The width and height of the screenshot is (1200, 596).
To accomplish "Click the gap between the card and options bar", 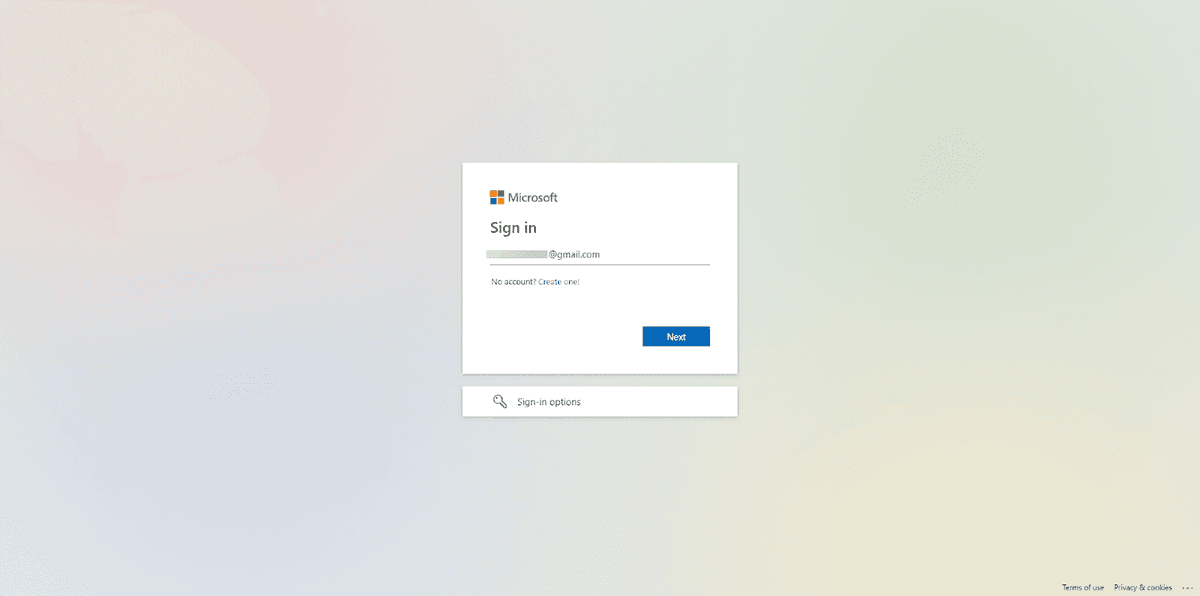I will click(x=600, y=380).
